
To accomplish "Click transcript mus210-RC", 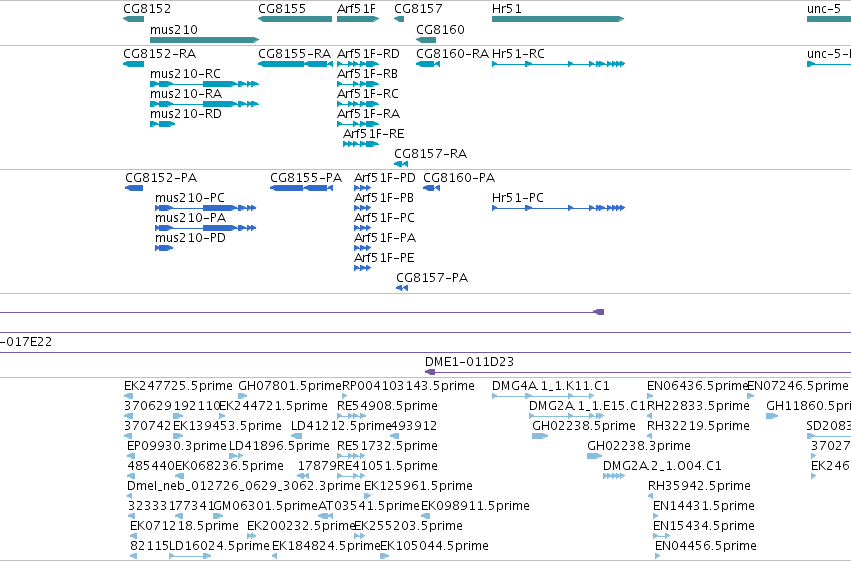I will 185,74.
